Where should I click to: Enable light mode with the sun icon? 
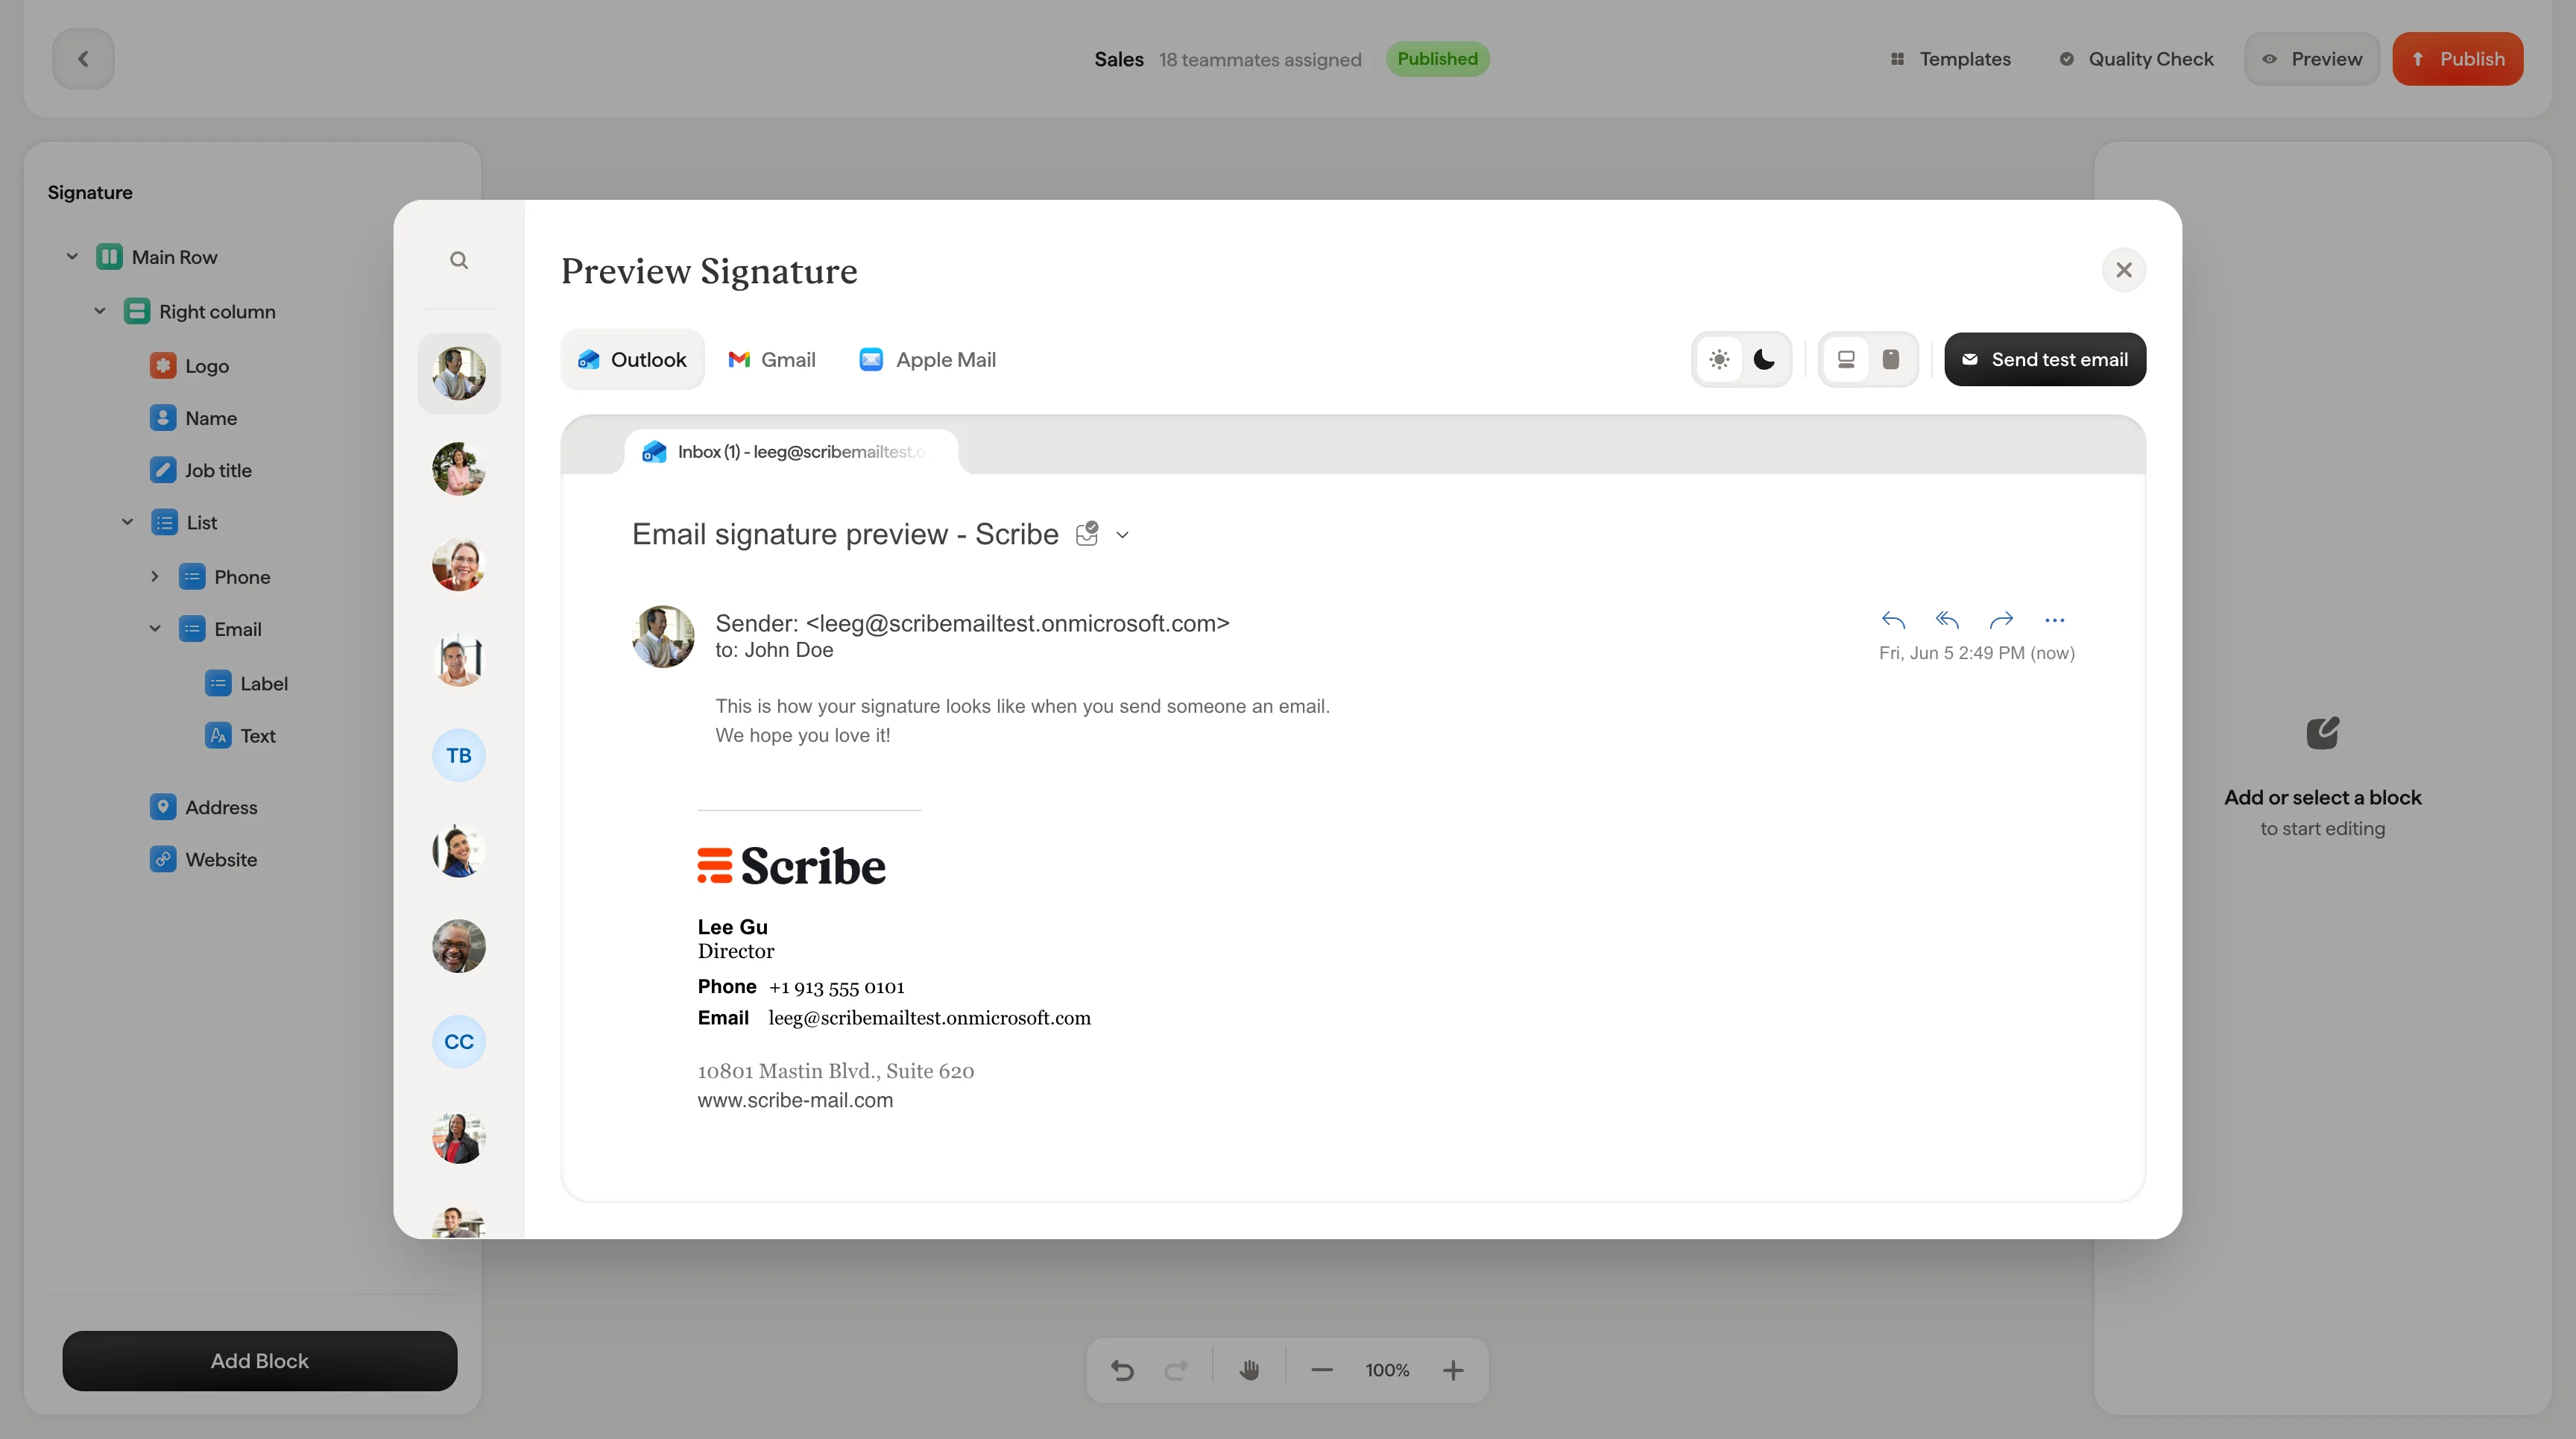coord(1719,359)
